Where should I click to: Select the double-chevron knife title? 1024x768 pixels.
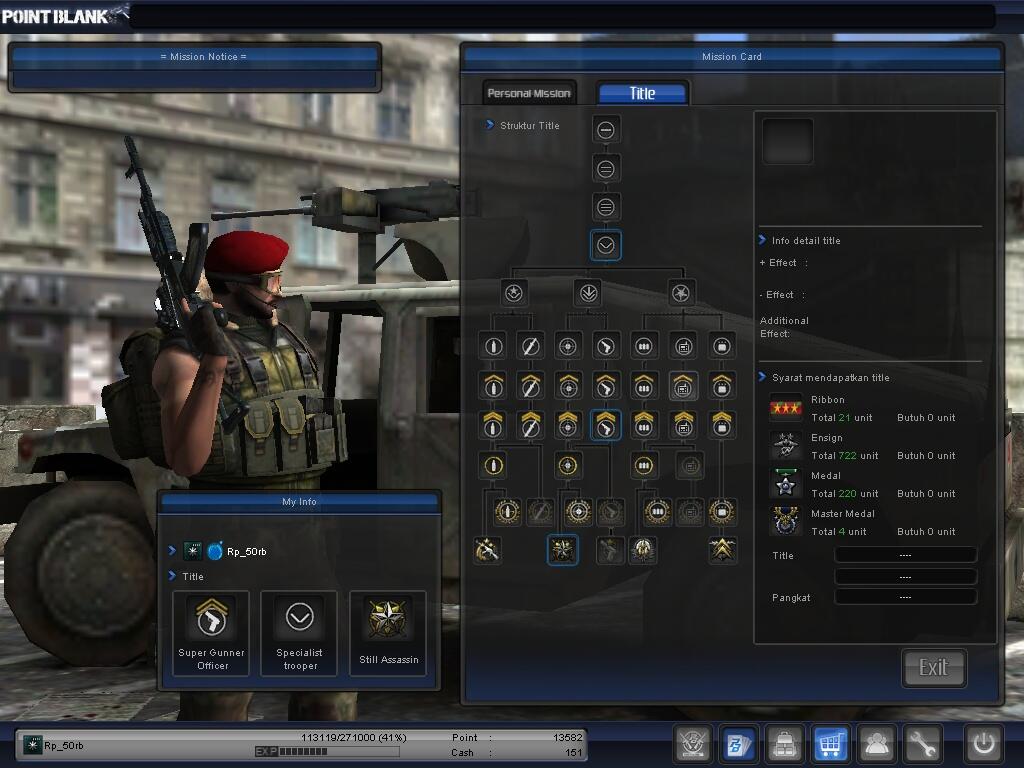coord(530,425)
